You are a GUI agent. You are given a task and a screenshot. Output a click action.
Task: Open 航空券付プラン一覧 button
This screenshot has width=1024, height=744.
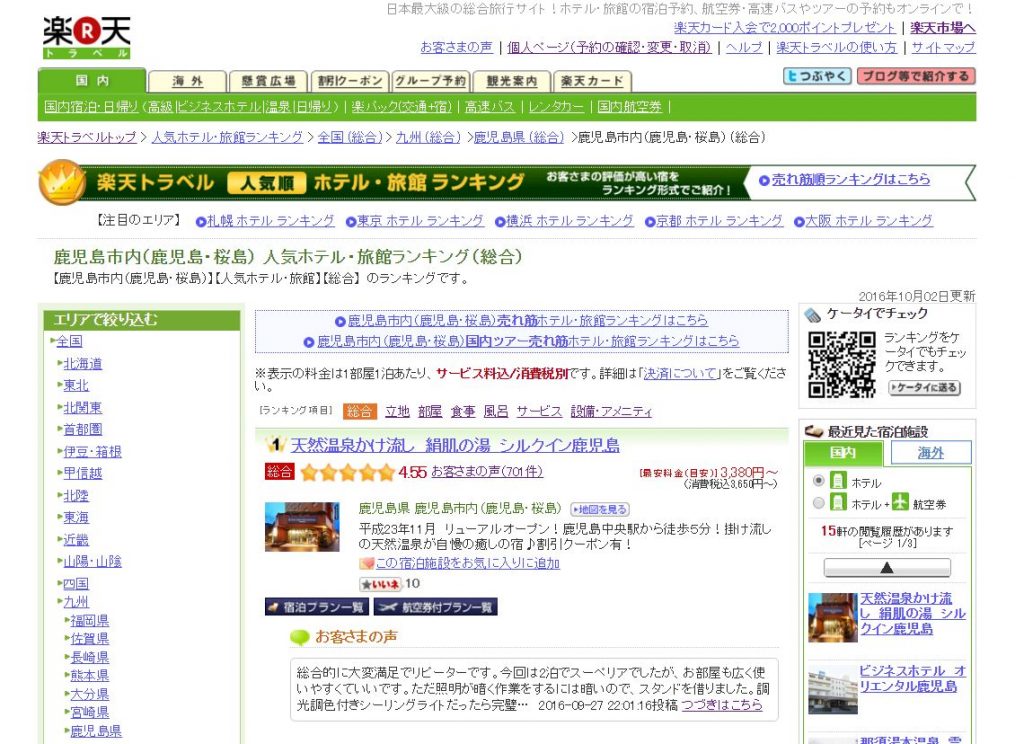coord(436,607)
